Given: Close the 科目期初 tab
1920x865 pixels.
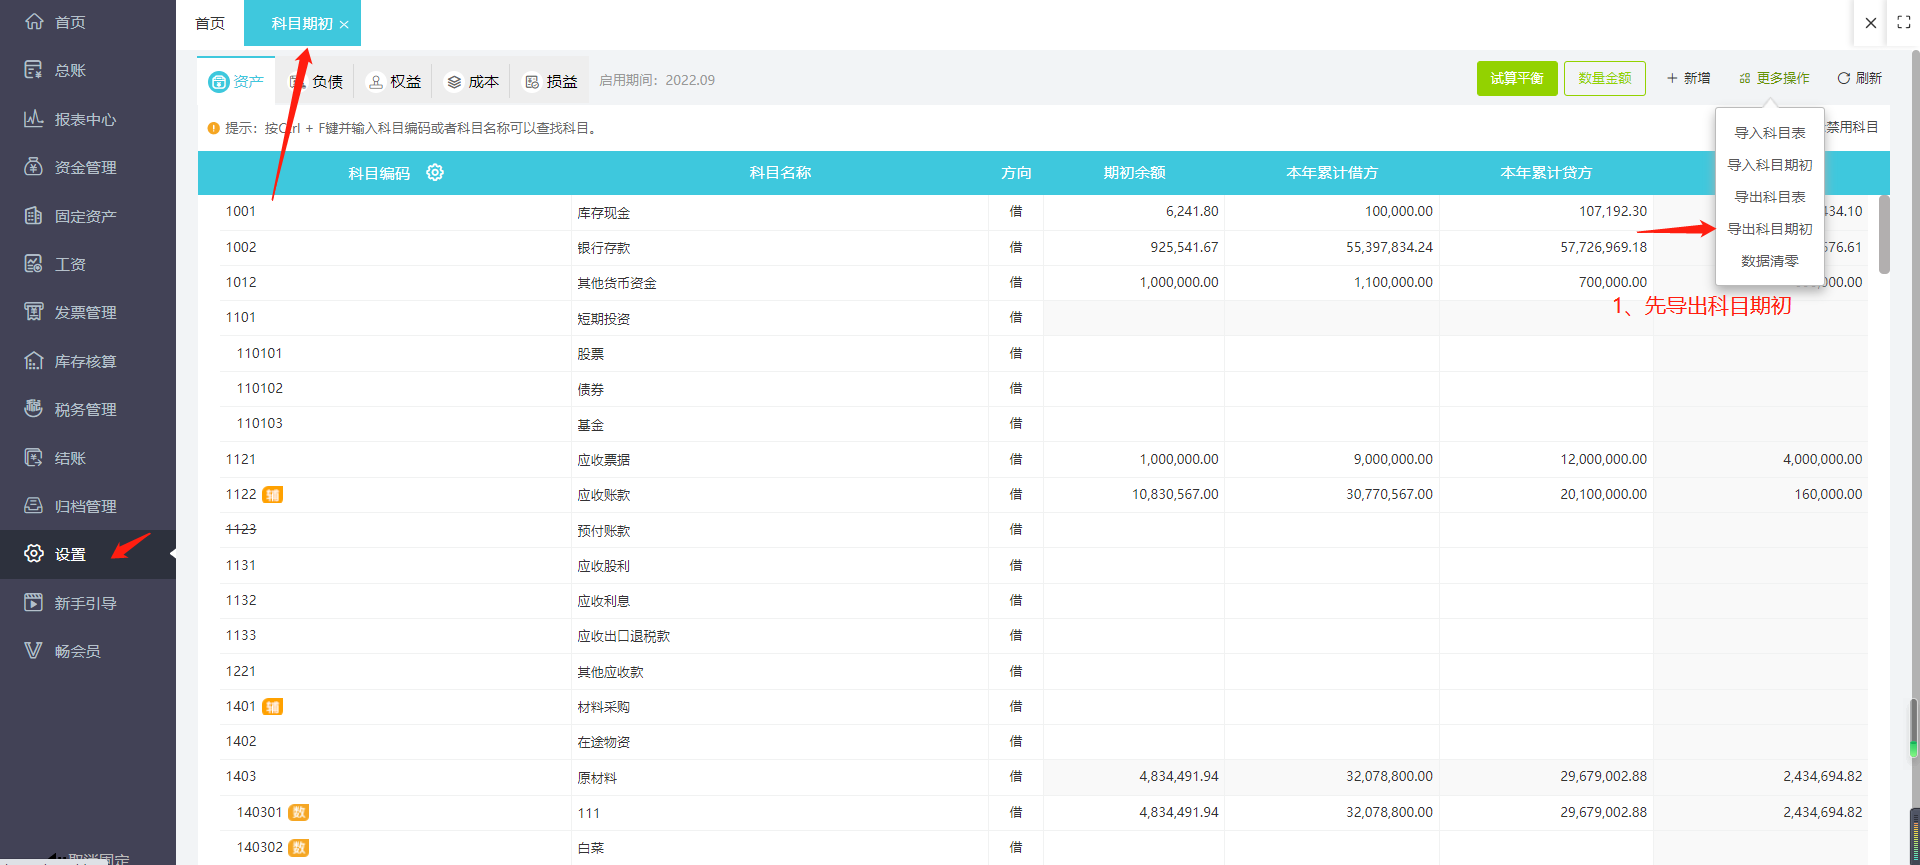Looking at the screenshot, I should [x=344, y=25].
